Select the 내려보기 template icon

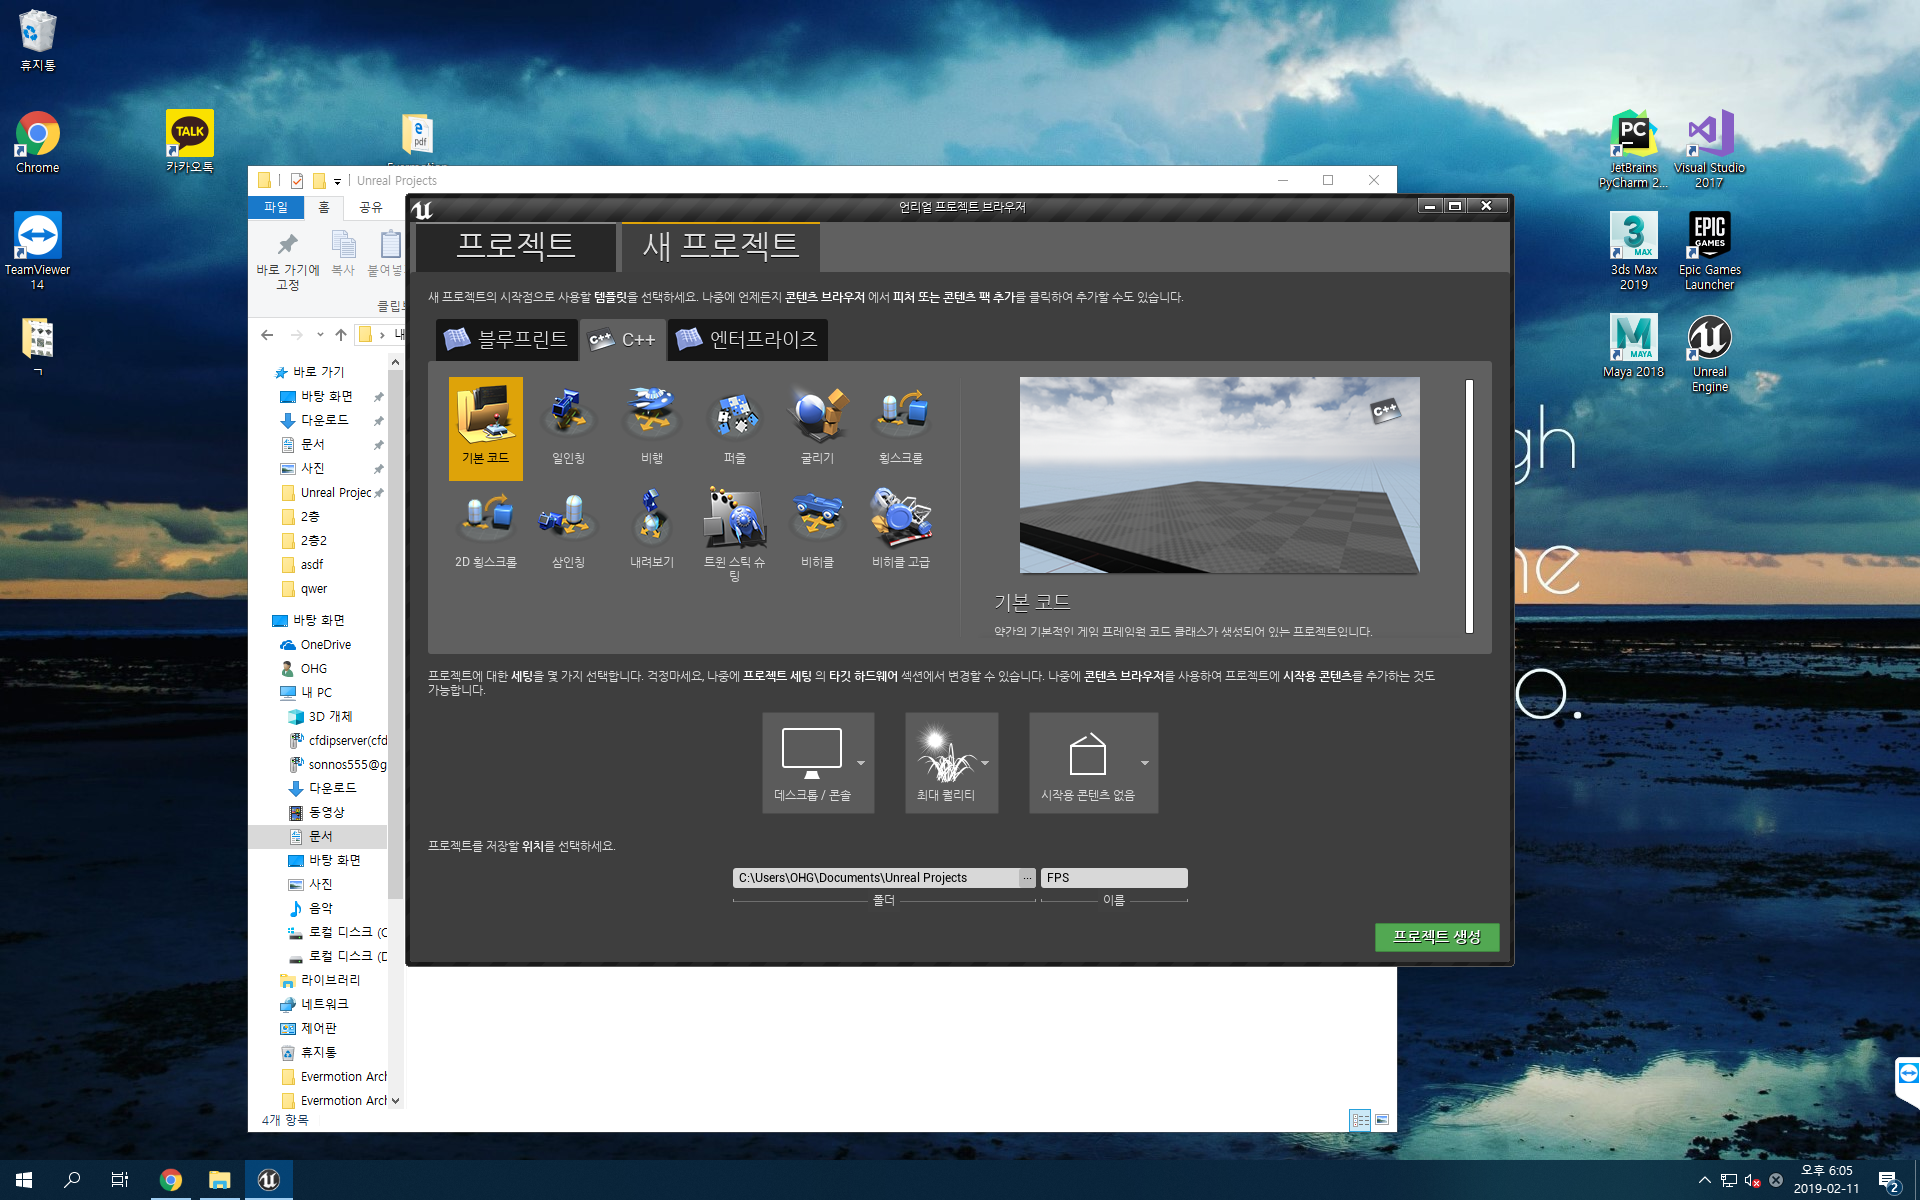point(652,532)
